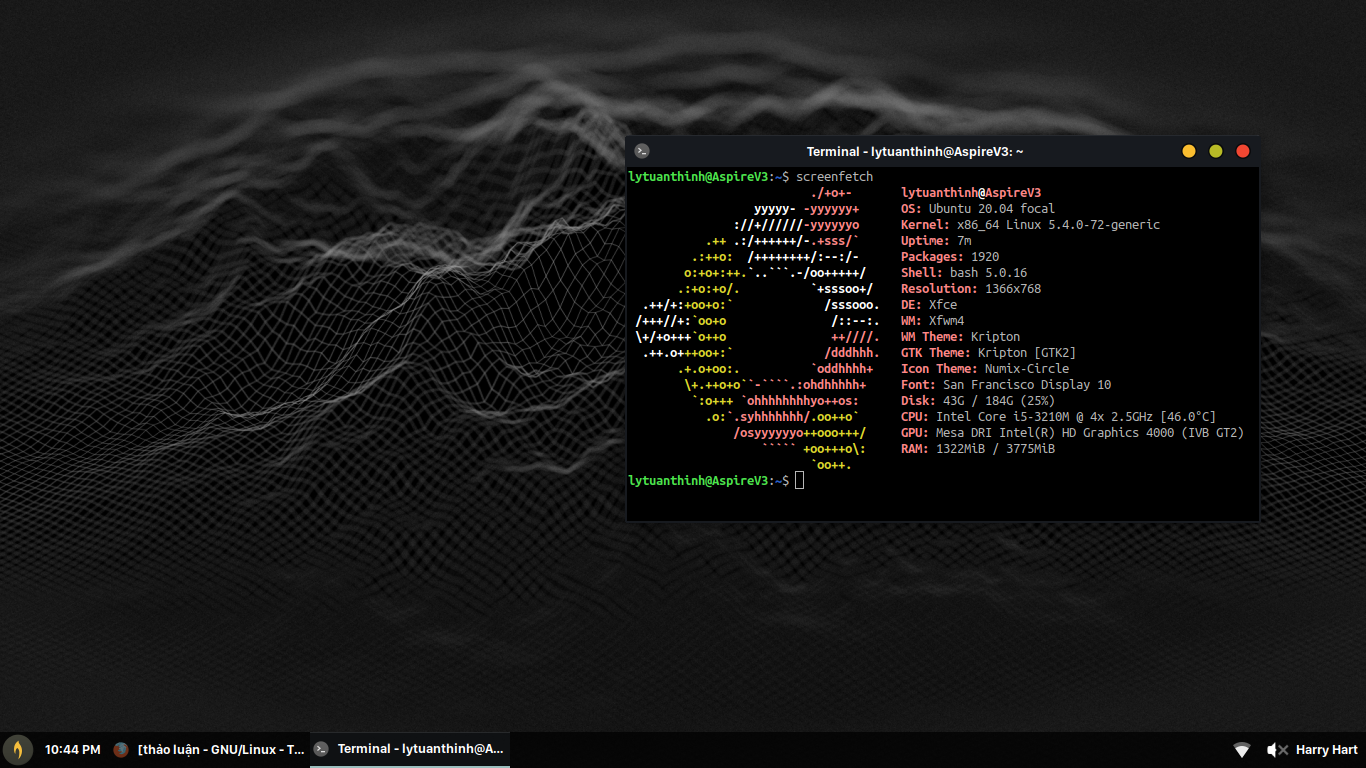Open the Harry Hart user menu
This screenshot has height=768, width=1366.
1327,750
